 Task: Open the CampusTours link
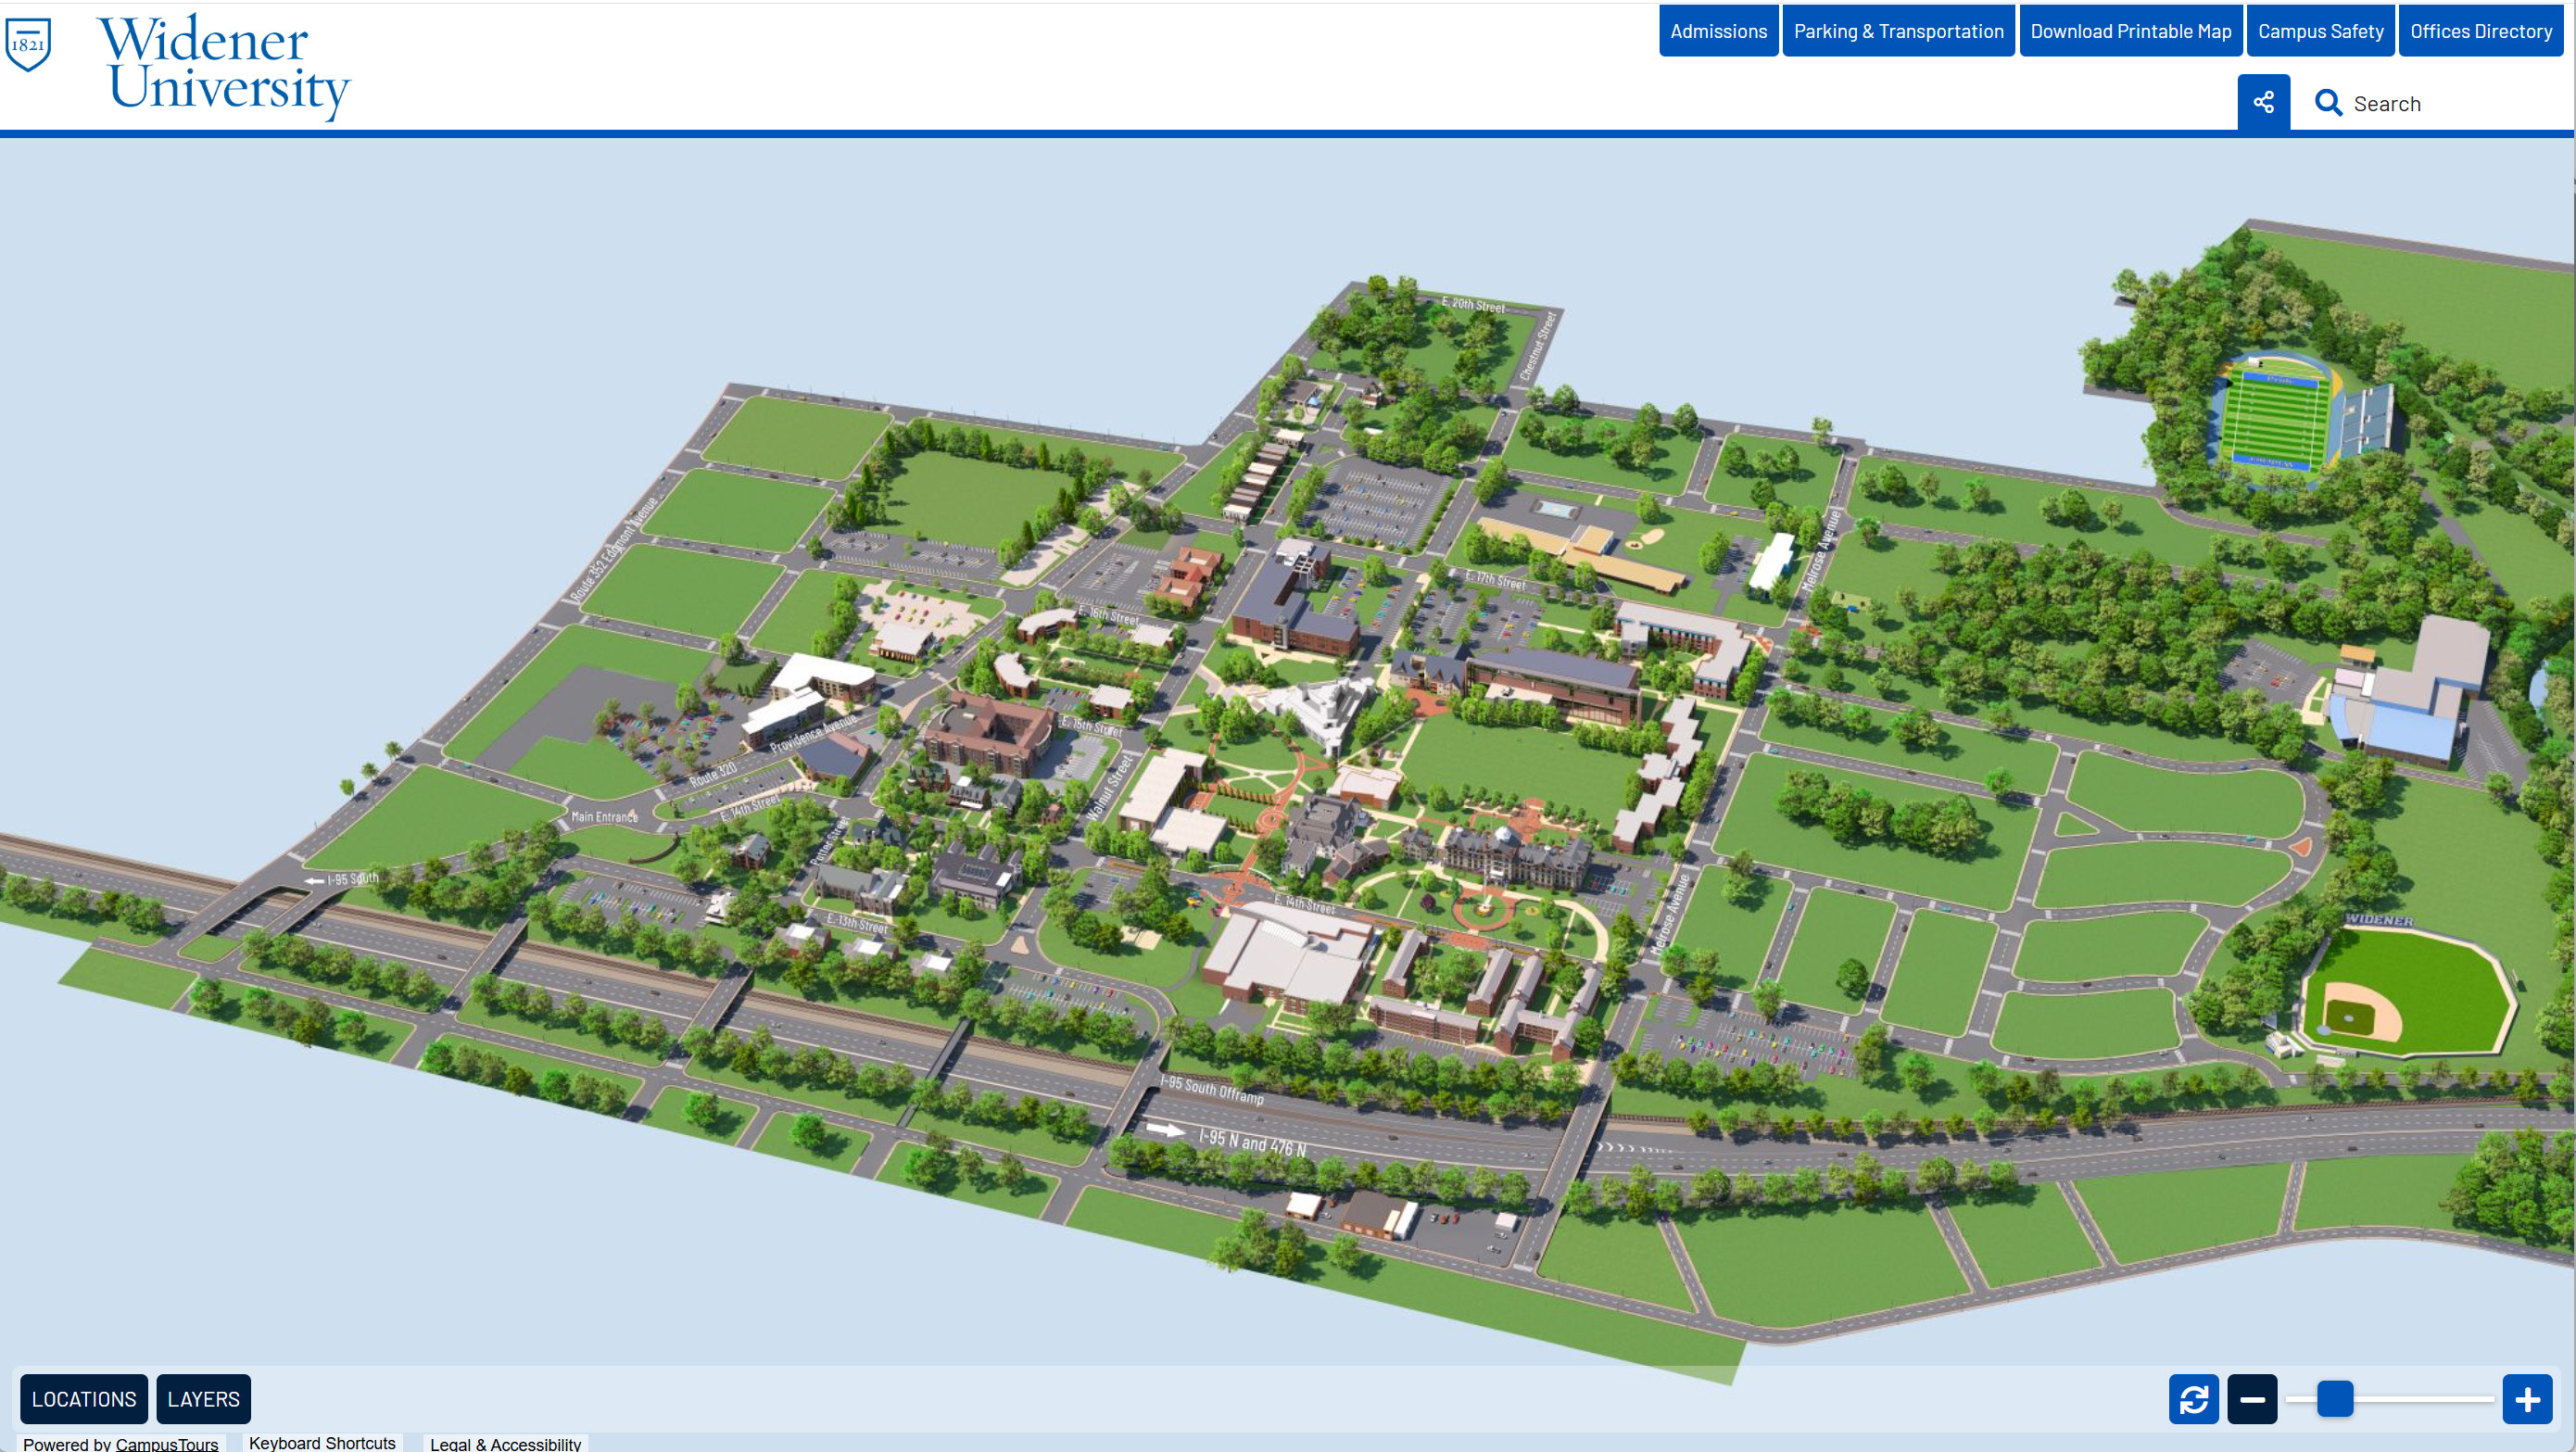[x=167, y=1443]
